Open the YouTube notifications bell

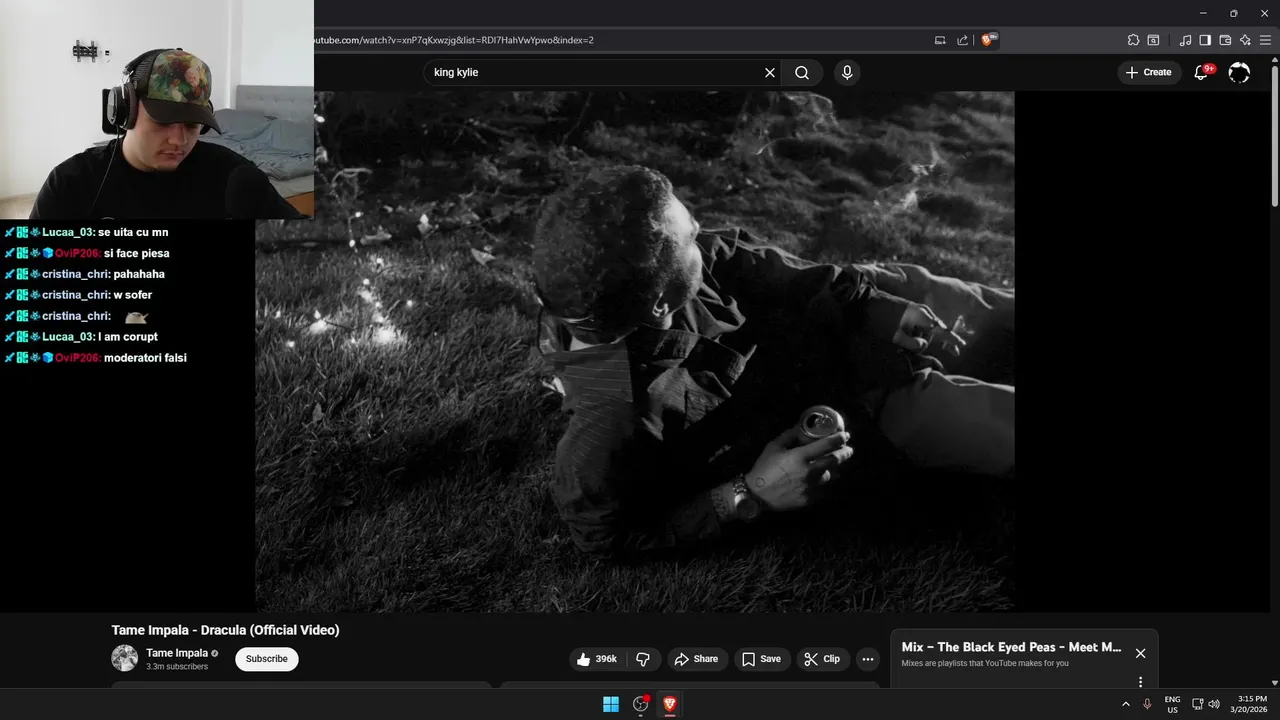pyautogui.click(x=1203, y=72)
